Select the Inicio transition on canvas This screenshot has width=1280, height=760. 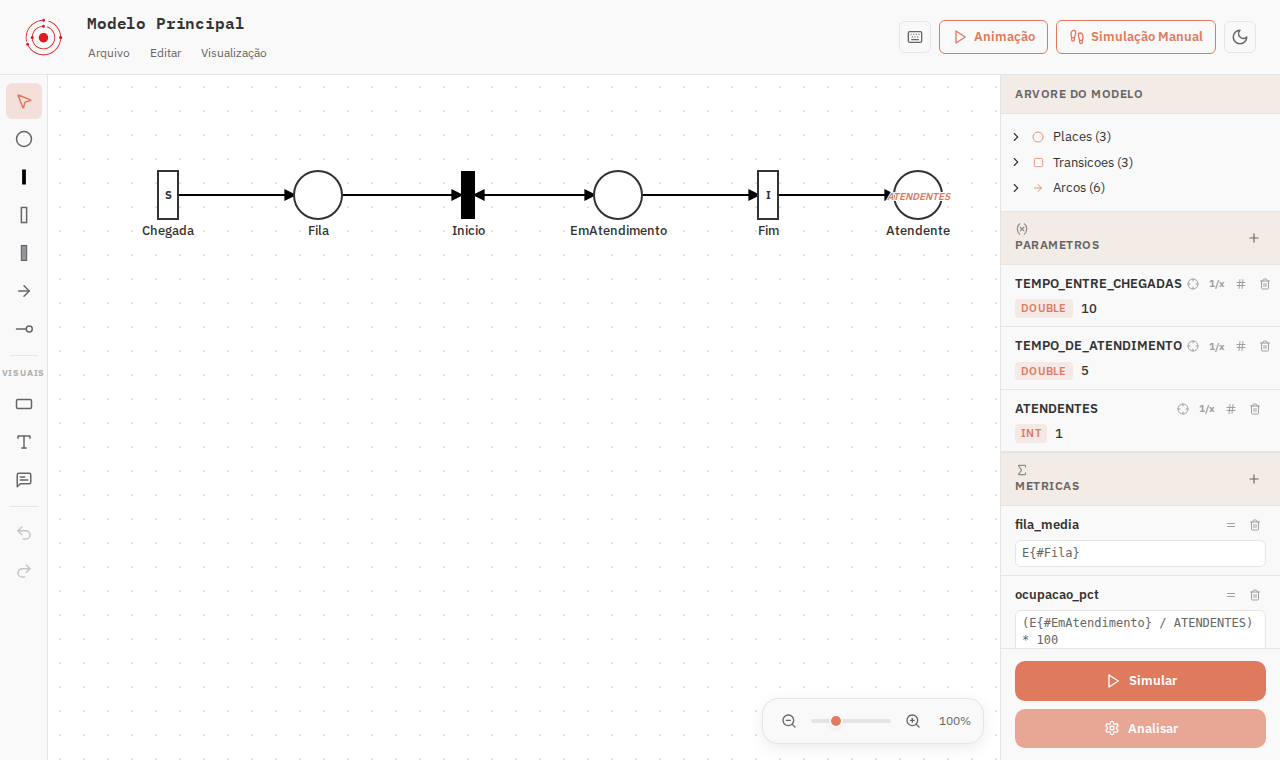tap(468, 195)
